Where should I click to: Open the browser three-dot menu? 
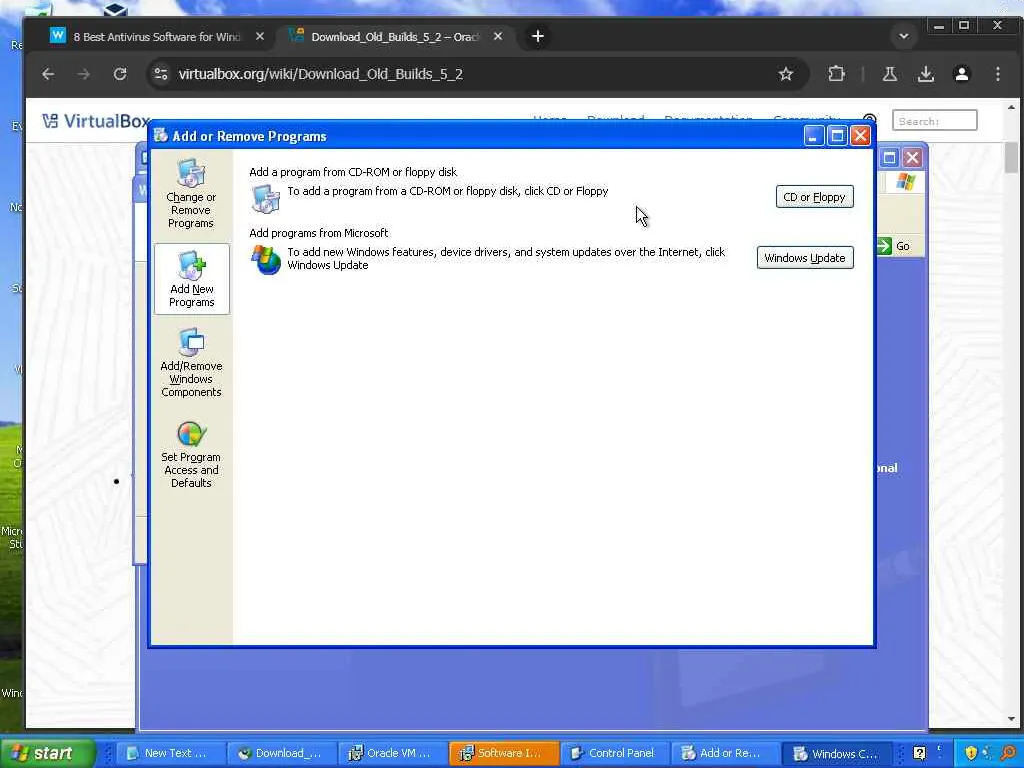(x=997, y=74)
